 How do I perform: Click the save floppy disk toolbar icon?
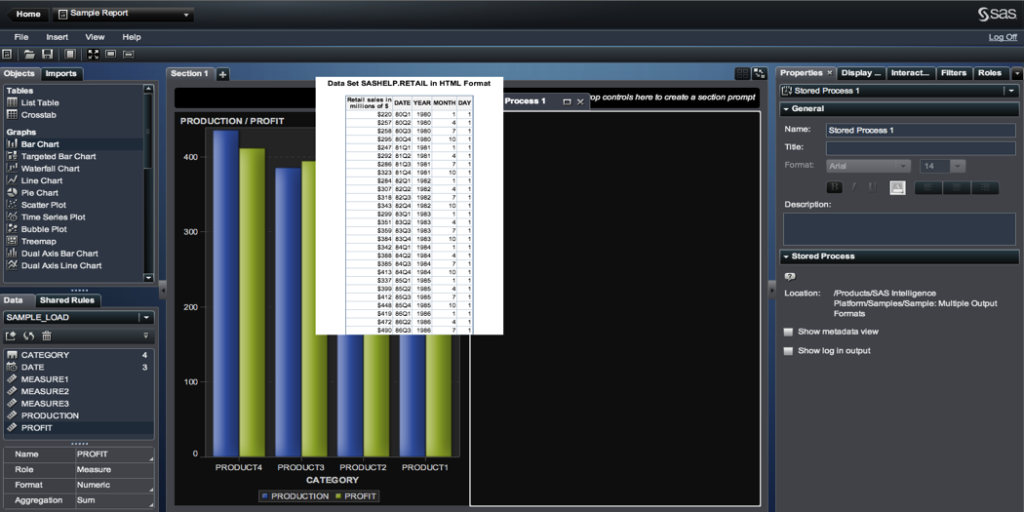click(48, 54)
